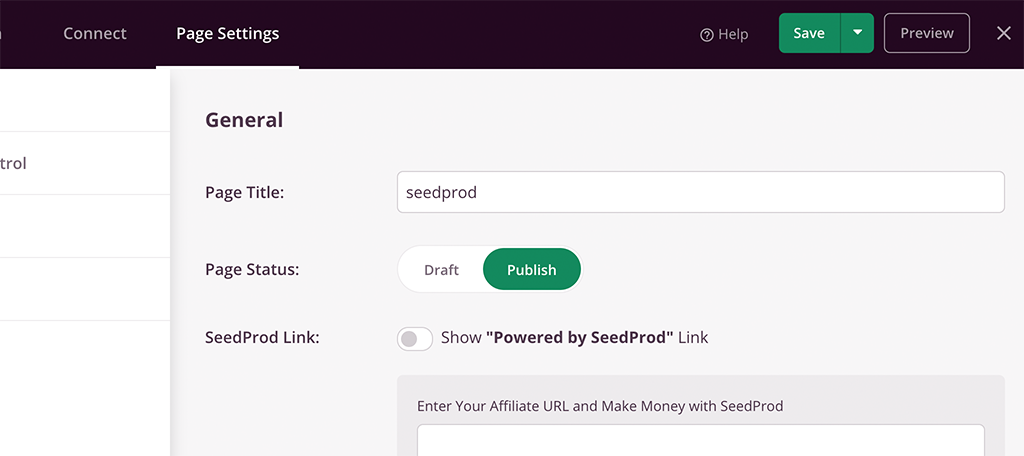Click the affiliate URL make money text
This screenshot has height=456, width=1024.
(x=600, y=406)
